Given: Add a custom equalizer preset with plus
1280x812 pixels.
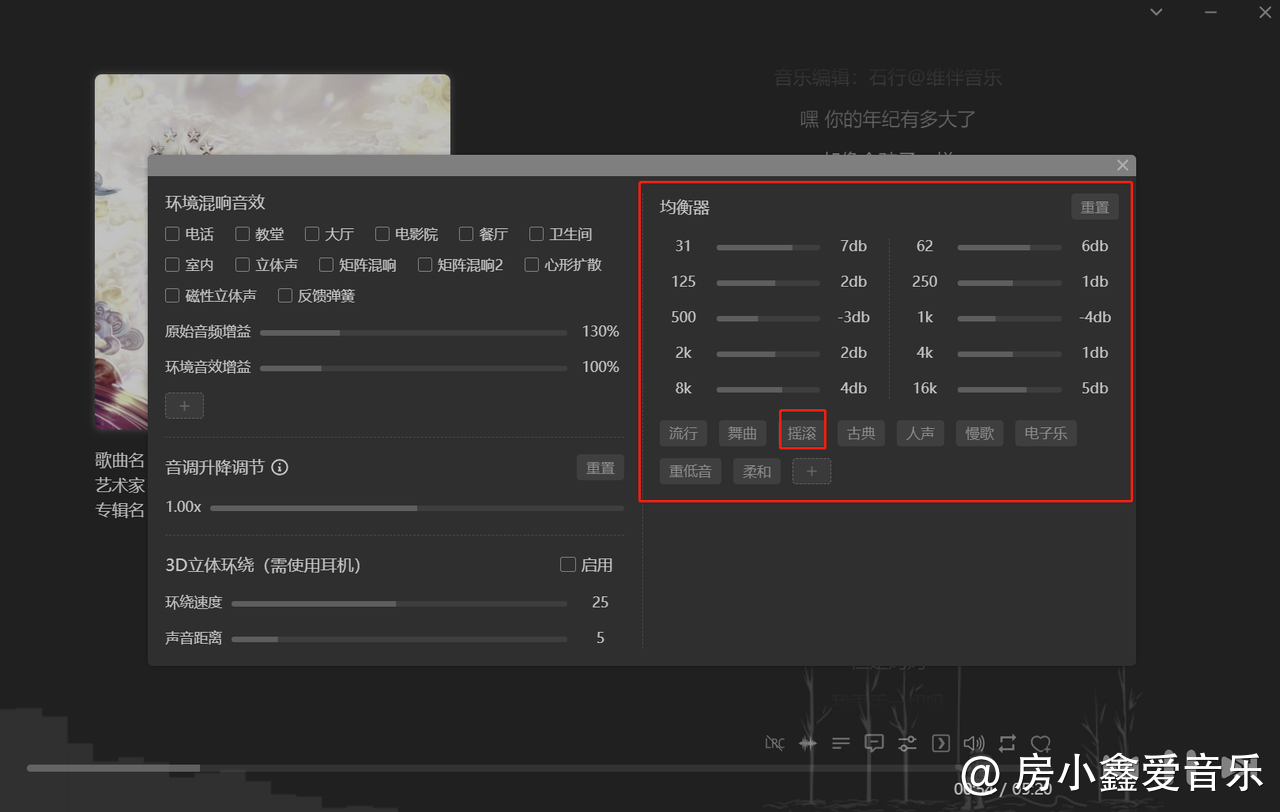Looking at the screenshot, I should pyautogui.click(x=811, y=471).
